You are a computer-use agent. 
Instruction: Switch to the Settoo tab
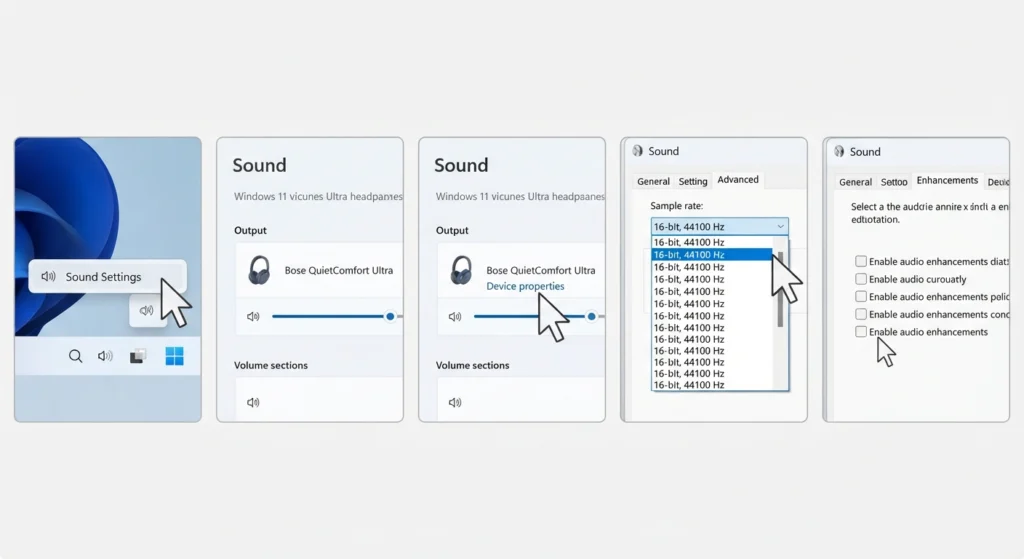(894, 182)
